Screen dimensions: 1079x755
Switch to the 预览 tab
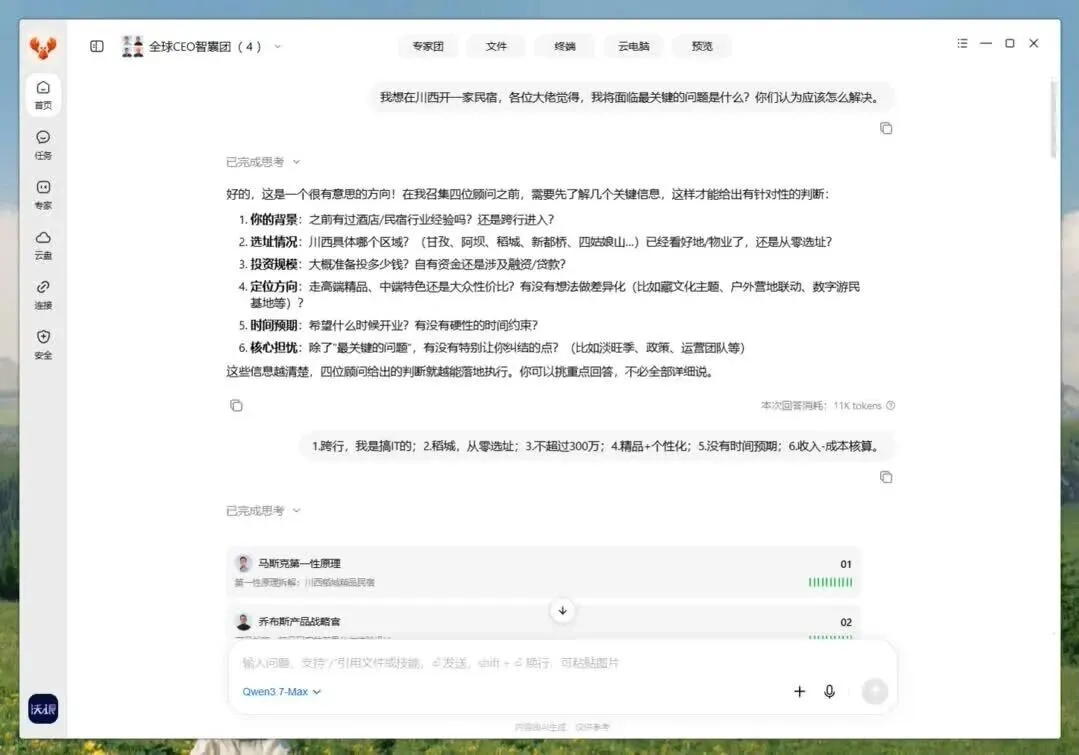coord(702,46)
